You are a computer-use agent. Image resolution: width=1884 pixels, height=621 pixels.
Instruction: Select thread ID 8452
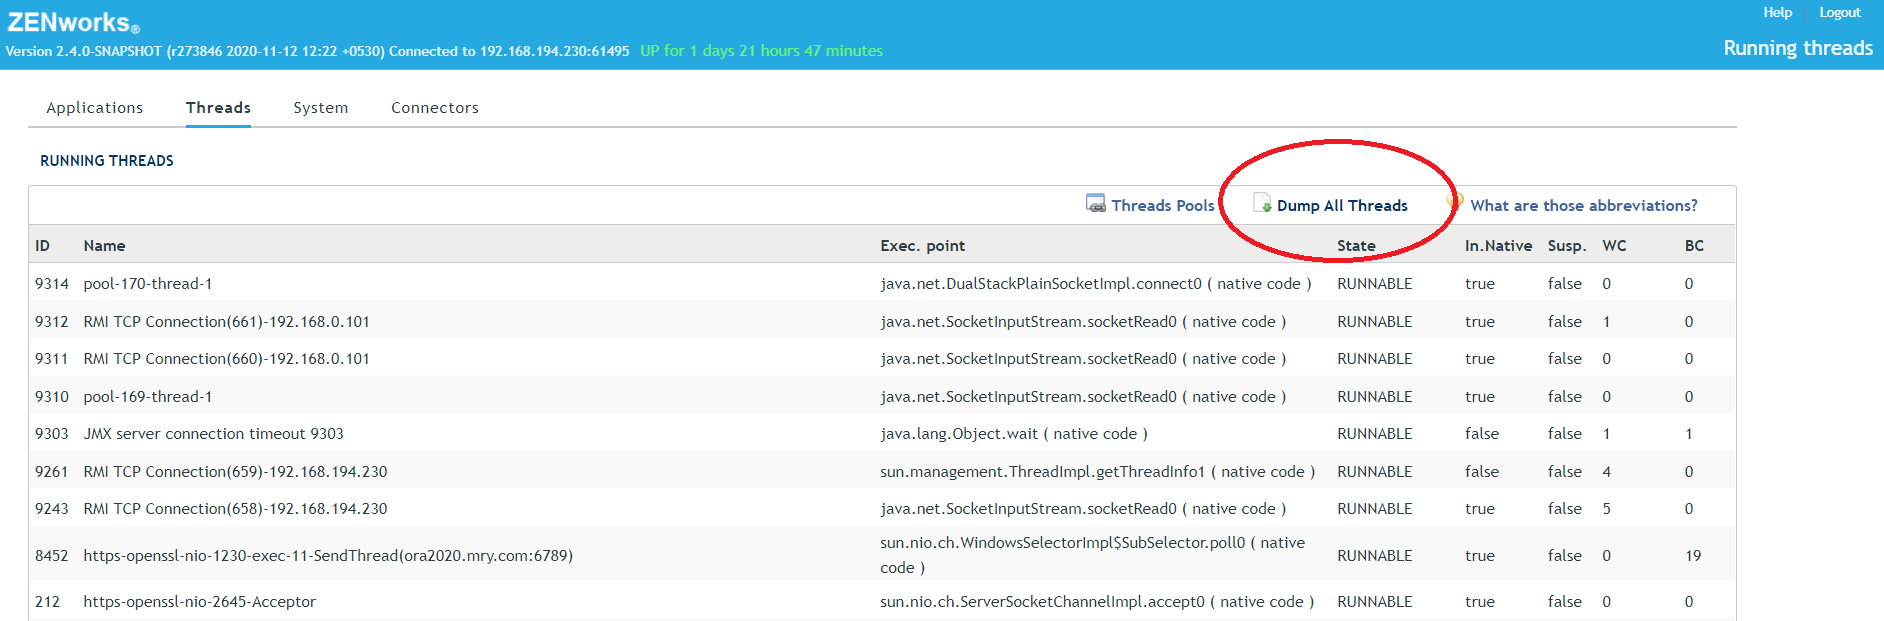click(52, 556)
